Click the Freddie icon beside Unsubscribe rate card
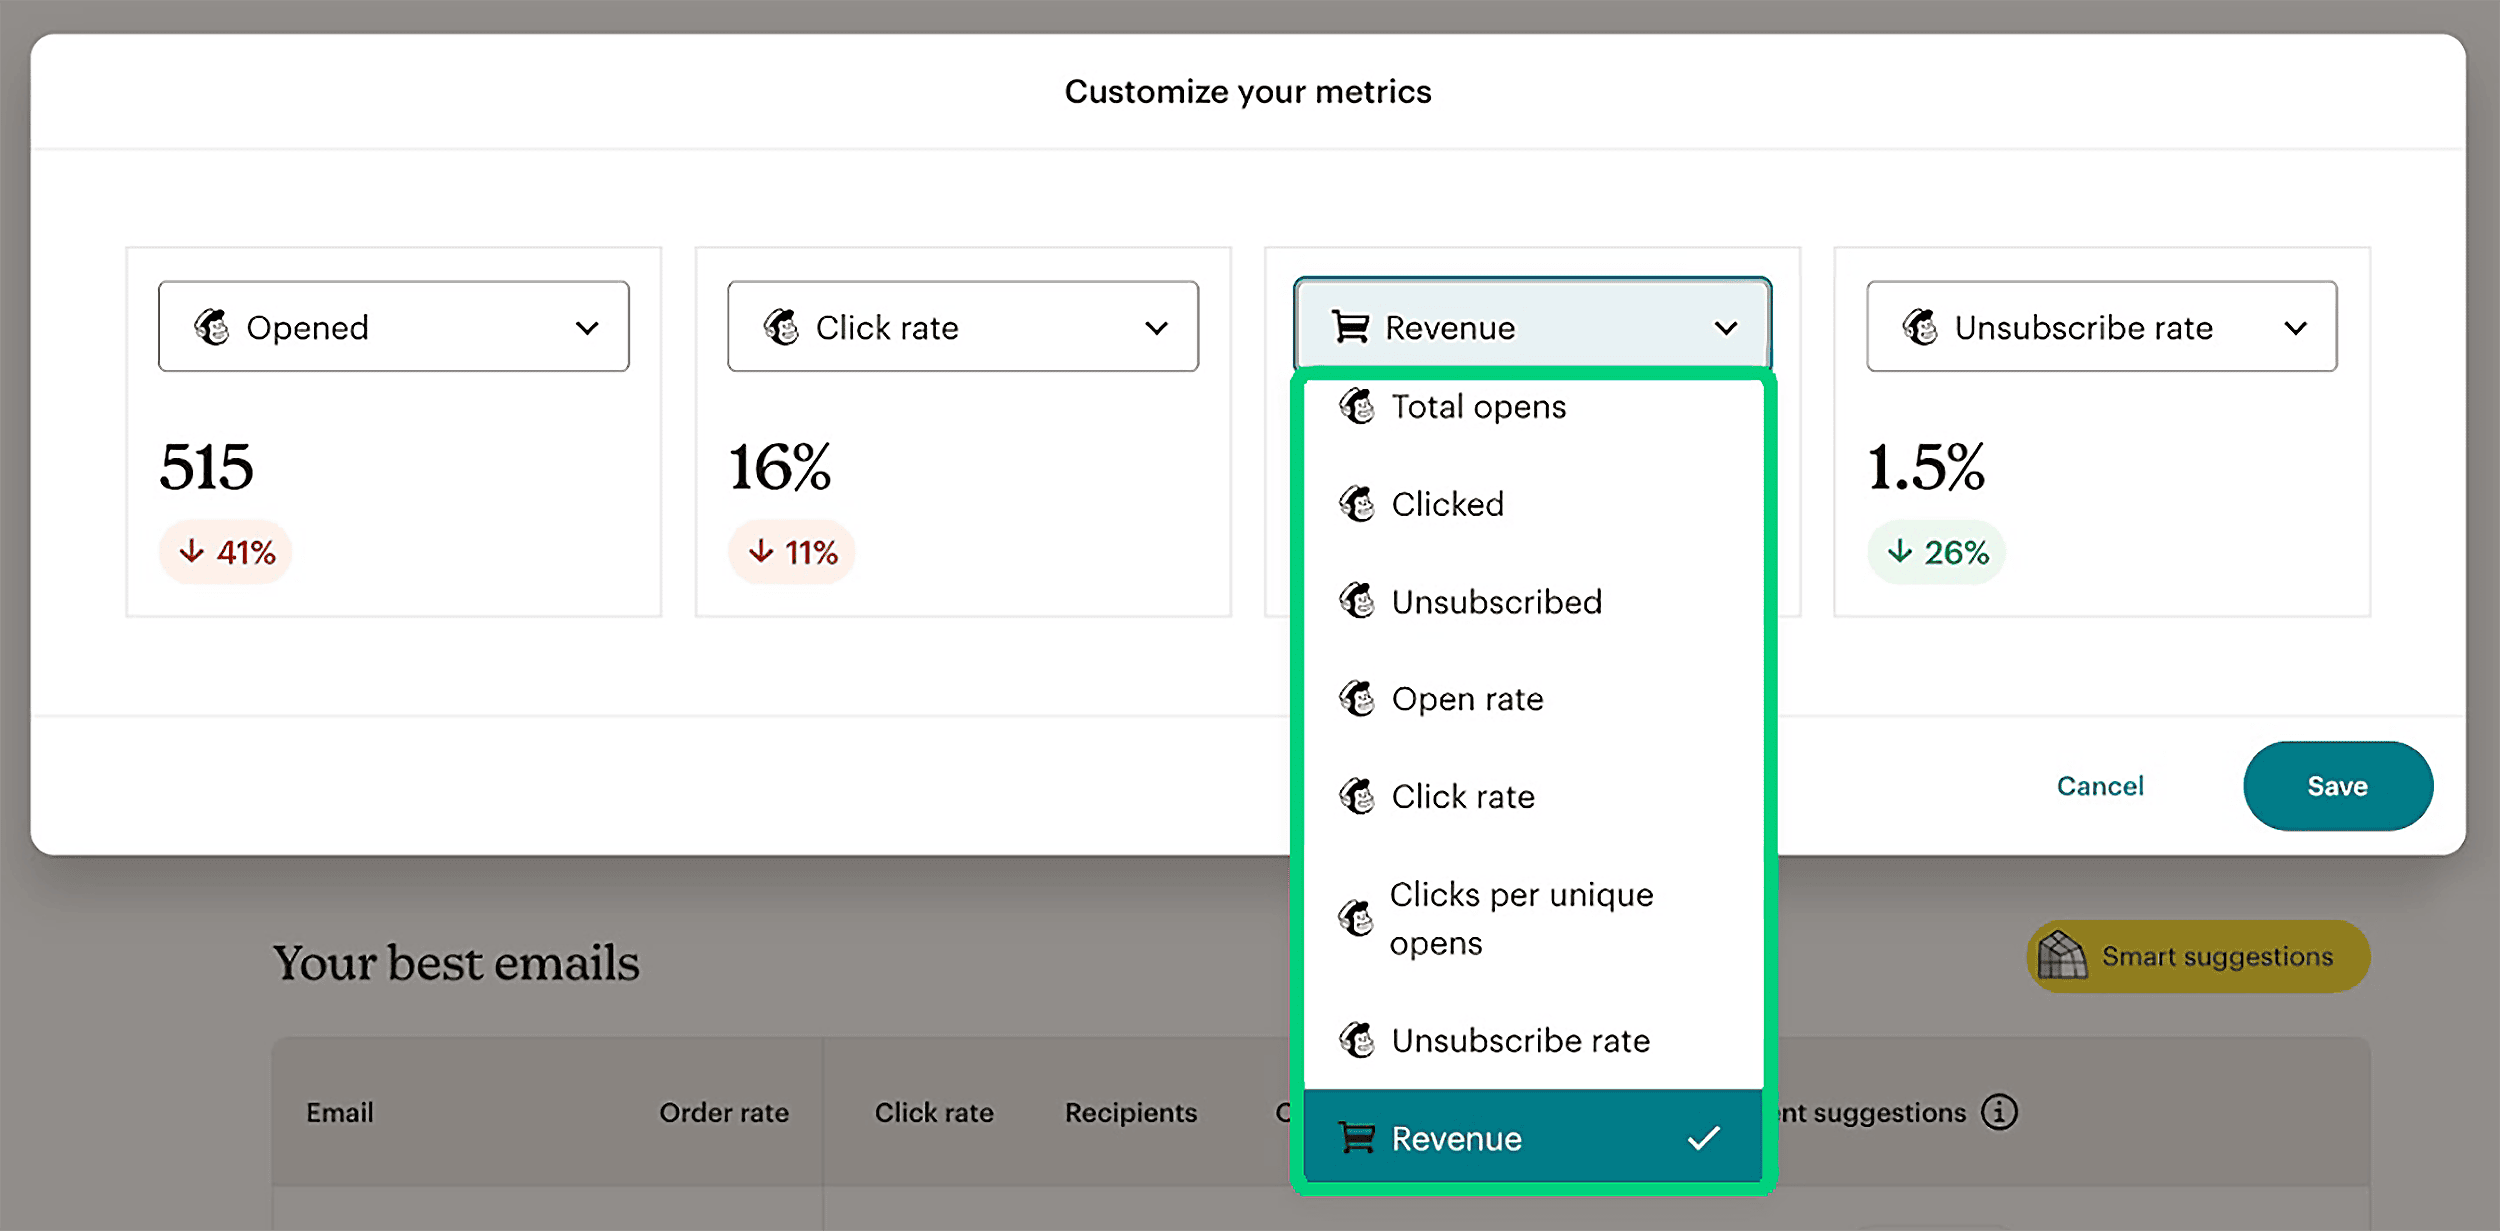 1921,326
